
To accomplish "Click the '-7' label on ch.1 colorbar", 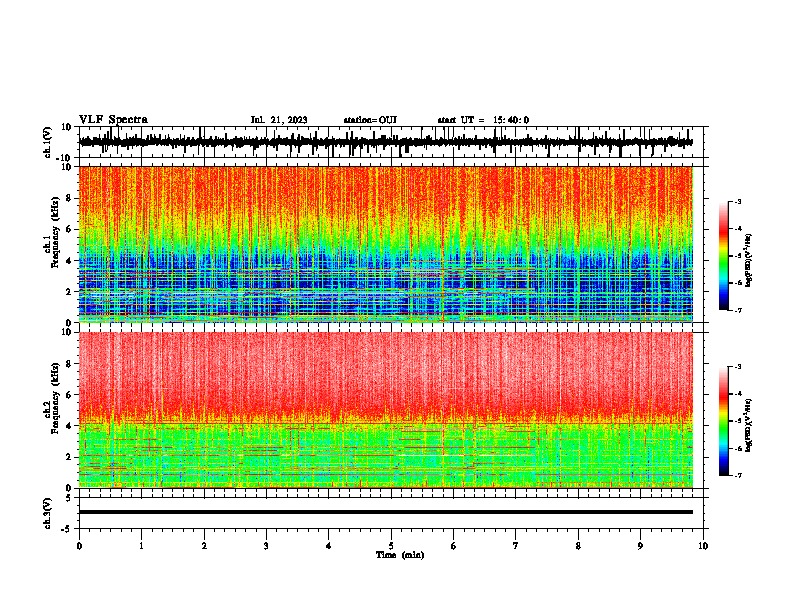I will 737,310.
